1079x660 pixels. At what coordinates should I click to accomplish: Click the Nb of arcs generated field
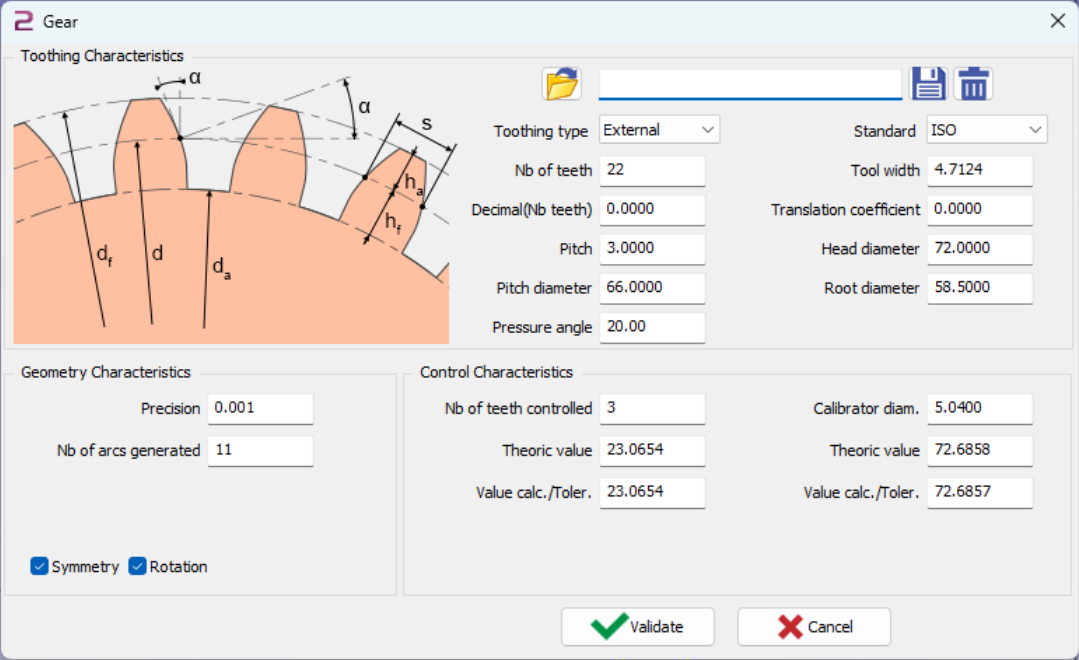point(260,450)
